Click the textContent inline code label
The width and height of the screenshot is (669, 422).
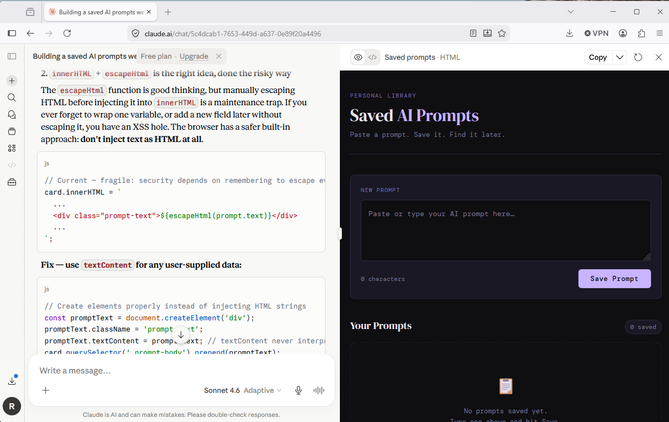(108, 265)
